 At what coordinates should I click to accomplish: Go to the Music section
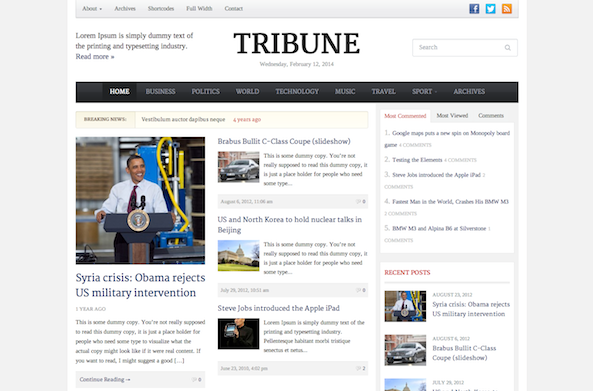click(x=345, y=92)
